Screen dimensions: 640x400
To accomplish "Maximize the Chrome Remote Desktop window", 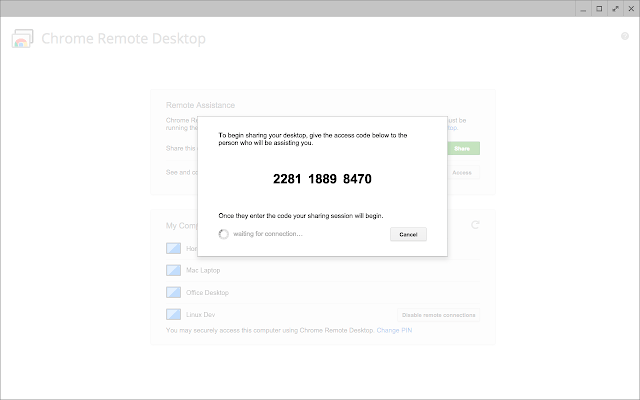I will tap(598, 8).
